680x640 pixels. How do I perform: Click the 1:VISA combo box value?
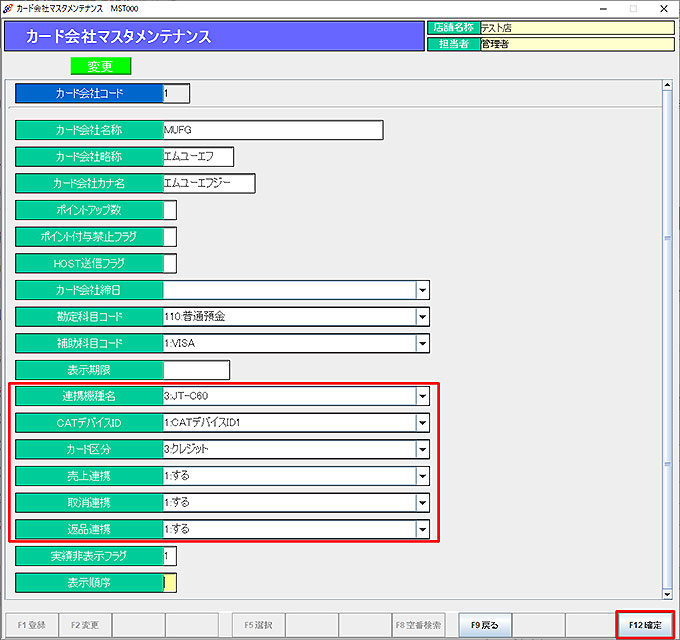[x=289, y=343]
